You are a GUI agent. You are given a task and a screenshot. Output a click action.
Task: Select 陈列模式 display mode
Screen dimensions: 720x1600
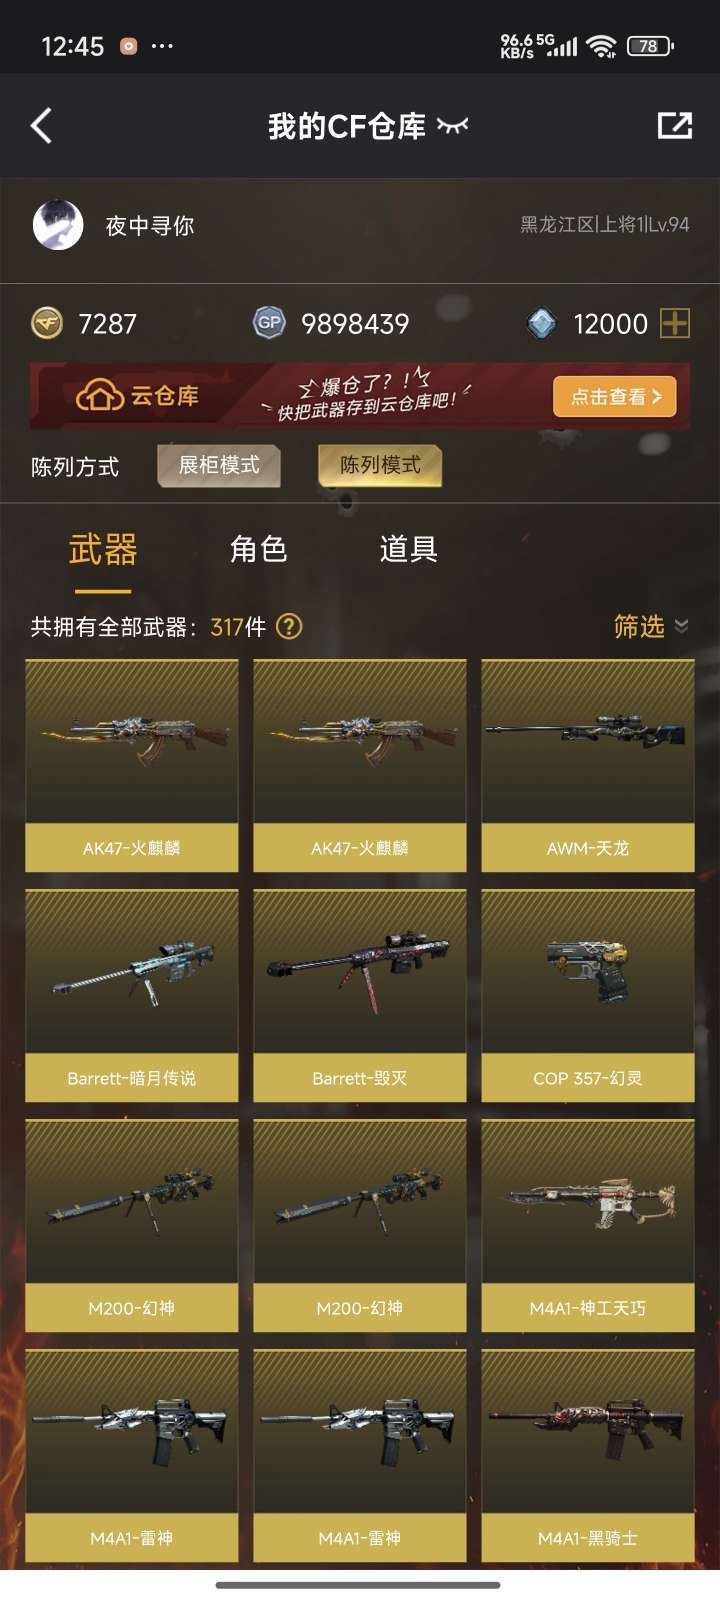pos(380,465)
